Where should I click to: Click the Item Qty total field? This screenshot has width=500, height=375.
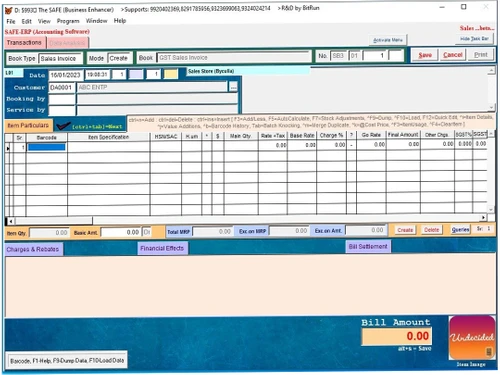(x=49, y=233)
